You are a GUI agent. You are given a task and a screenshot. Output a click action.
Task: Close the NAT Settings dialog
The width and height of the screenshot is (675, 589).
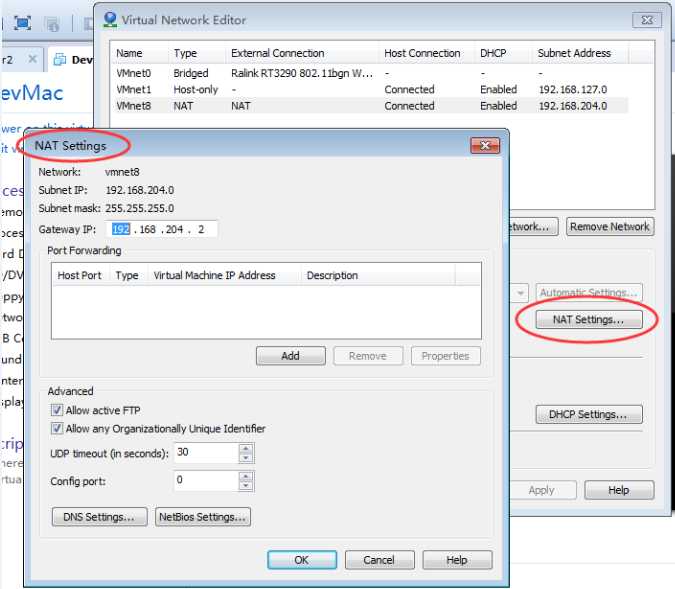pos(485,146)
